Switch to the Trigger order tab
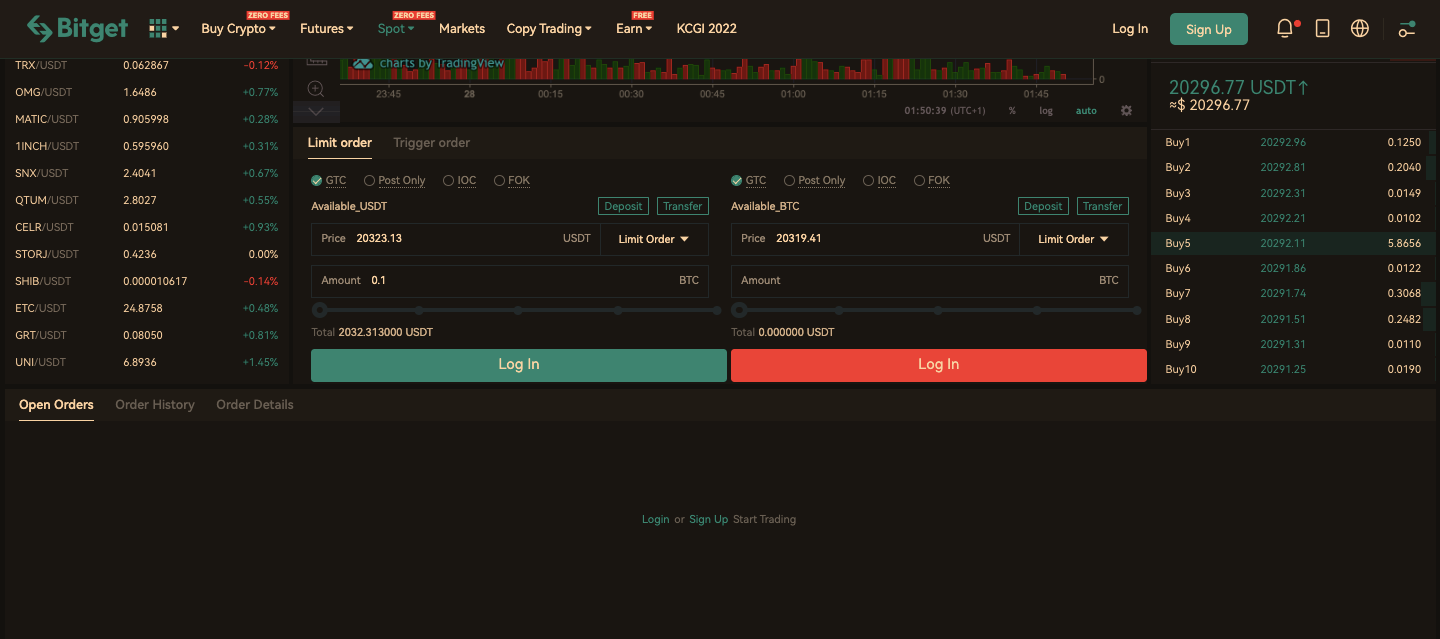Image resolution: width=1440 pixels, height=639 pixels. point(431,143)
